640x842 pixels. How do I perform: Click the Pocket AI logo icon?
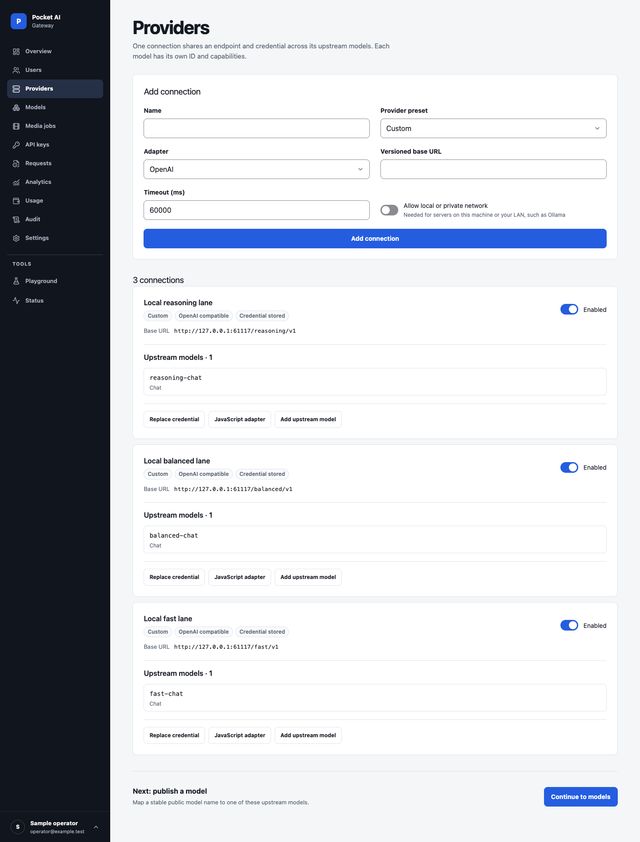click(x=18, y=21)
